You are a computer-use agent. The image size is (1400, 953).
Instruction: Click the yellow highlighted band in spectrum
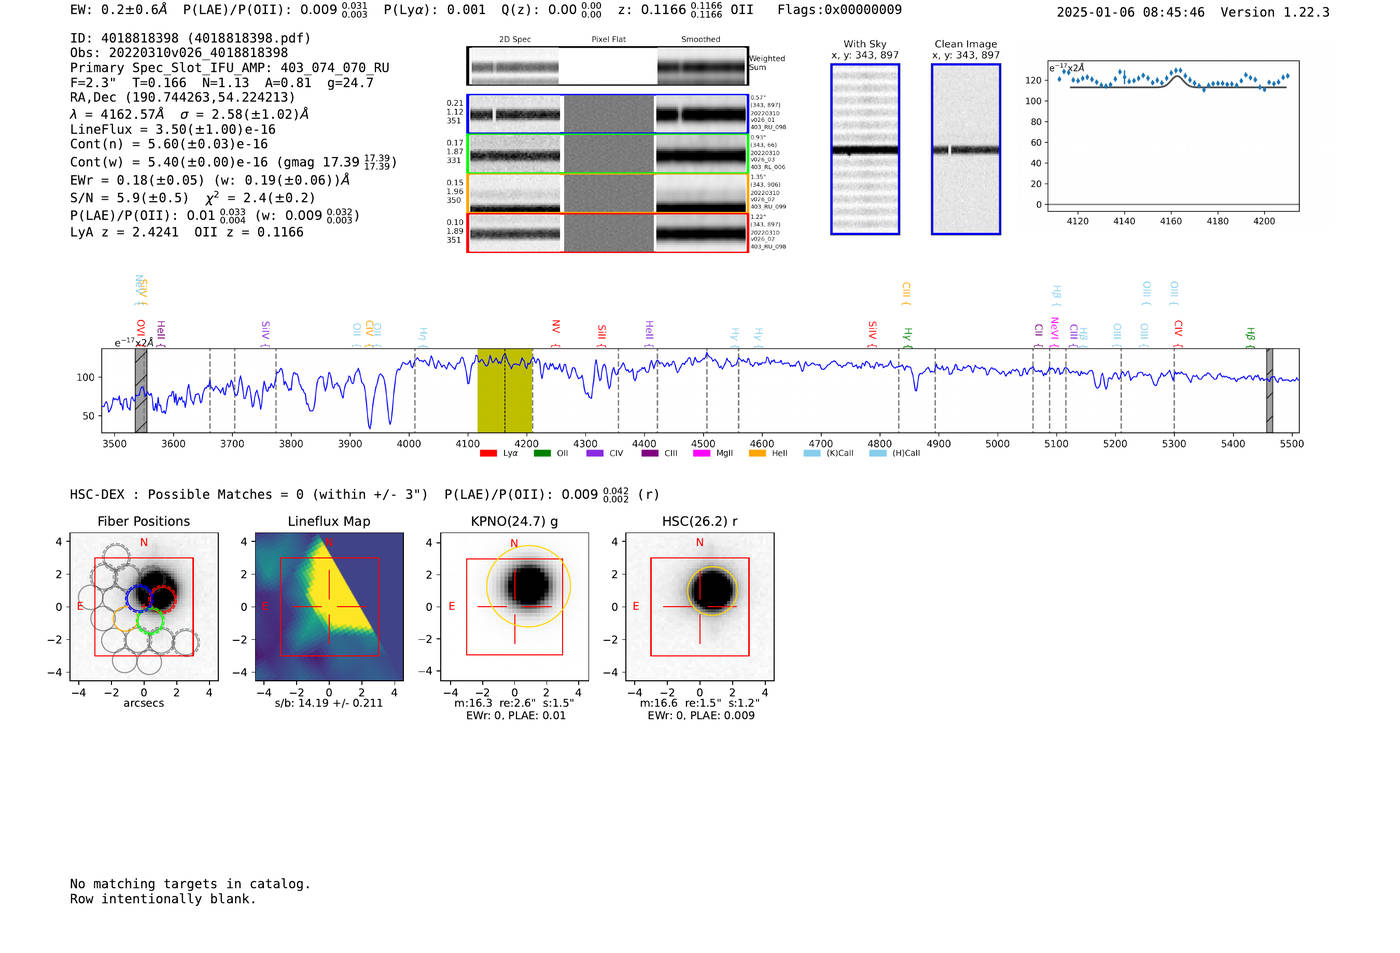point(504,390)
